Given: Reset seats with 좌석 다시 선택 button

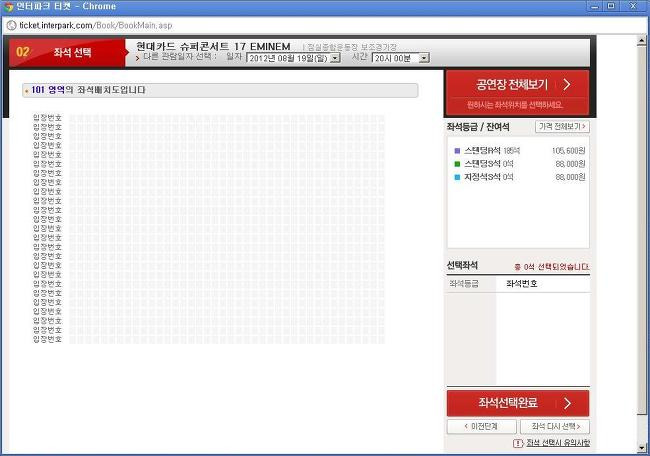Looking at the screenshot, I should pyautogui.click(x=555, y=426).
